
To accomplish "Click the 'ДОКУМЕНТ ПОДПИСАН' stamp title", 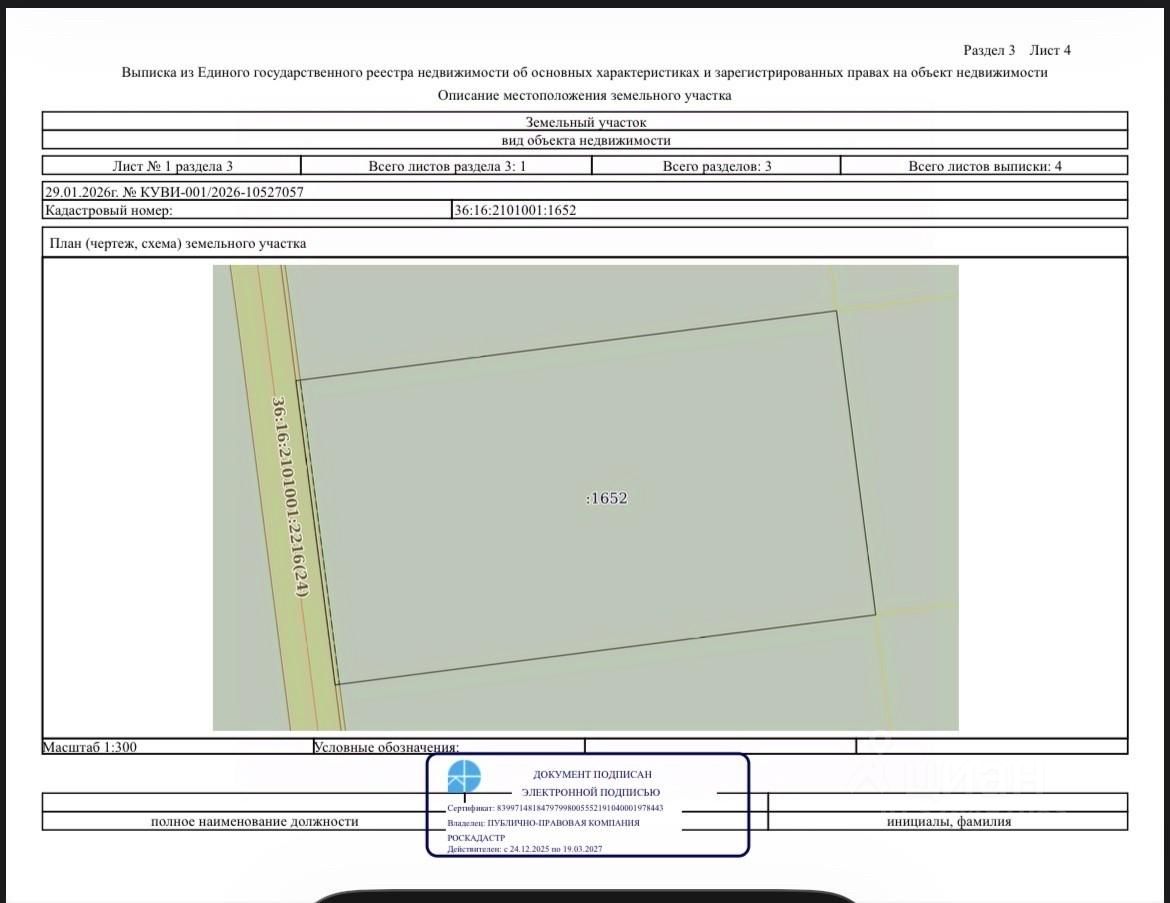I will [592, 774].
